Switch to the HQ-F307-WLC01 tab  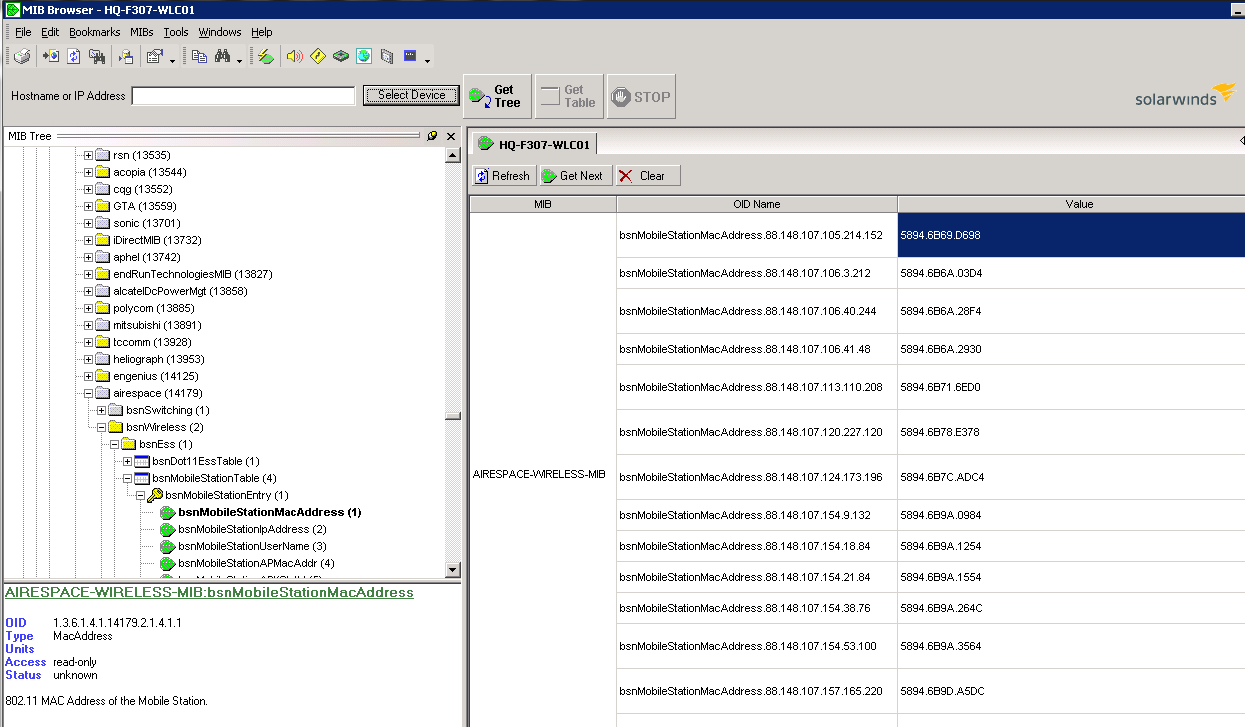(534, 144)
